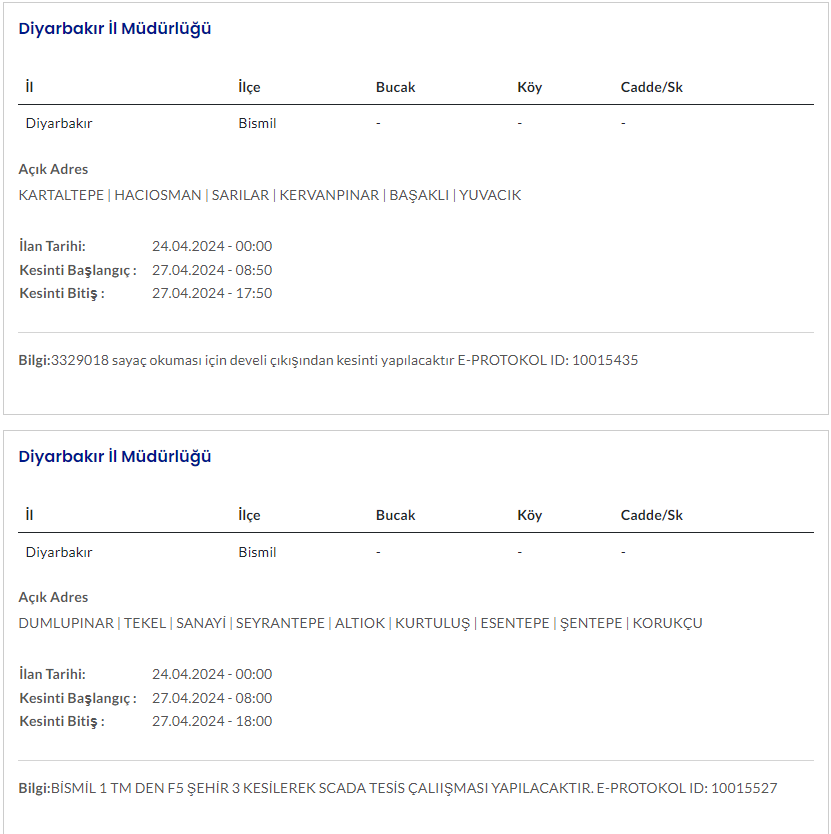Click the Bismil cell in the DUMLUPINAR outage table

point(257,552)
